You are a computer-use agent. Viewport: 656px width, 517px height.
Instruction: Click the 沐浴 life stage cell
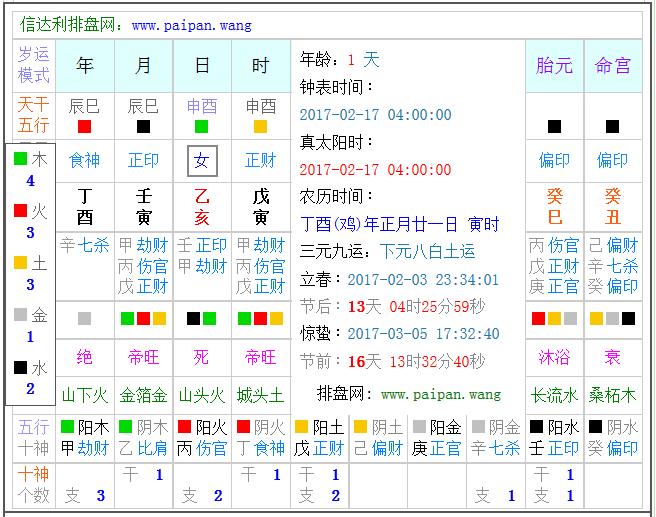click(554, 358)
